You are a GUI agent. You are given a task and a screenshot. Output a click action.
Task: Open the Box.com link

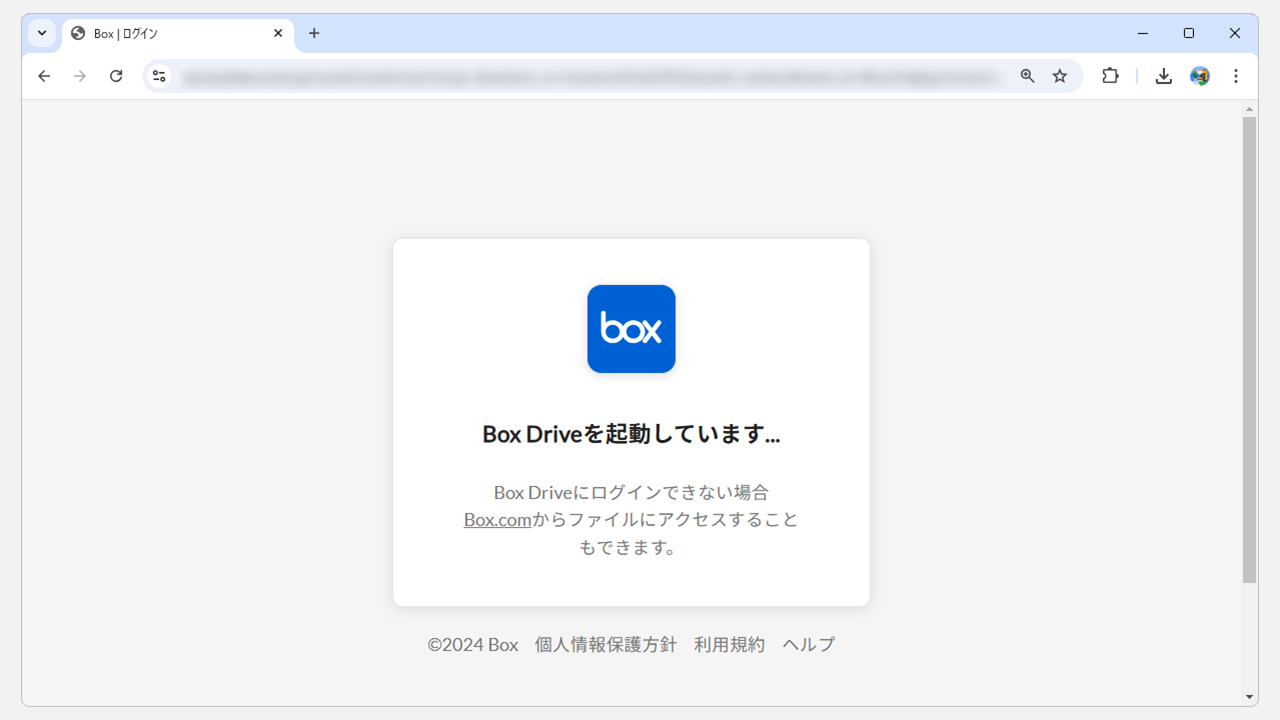tap(497, 519)
